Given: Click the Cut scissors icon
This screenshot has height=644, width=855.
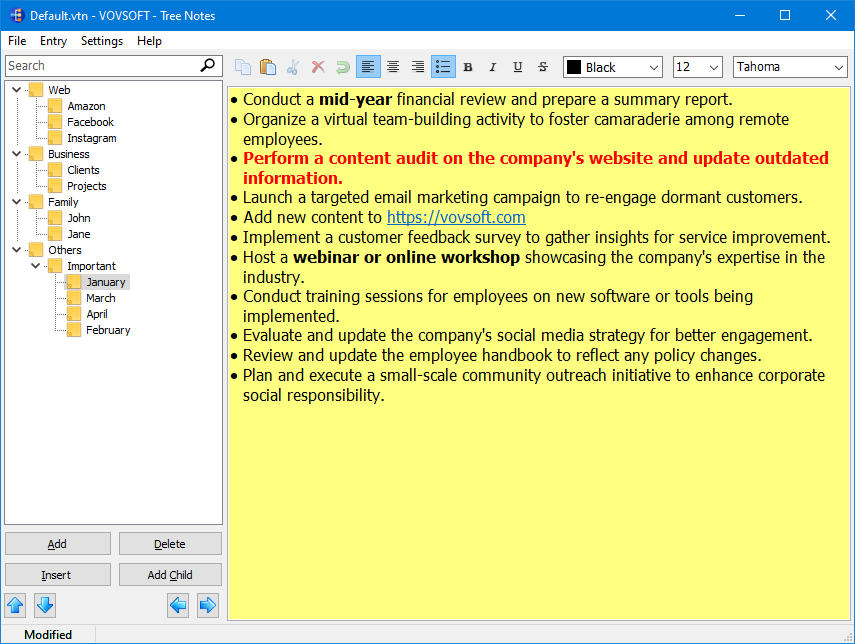Looking at the screenshot, I should tap(293, 67).
